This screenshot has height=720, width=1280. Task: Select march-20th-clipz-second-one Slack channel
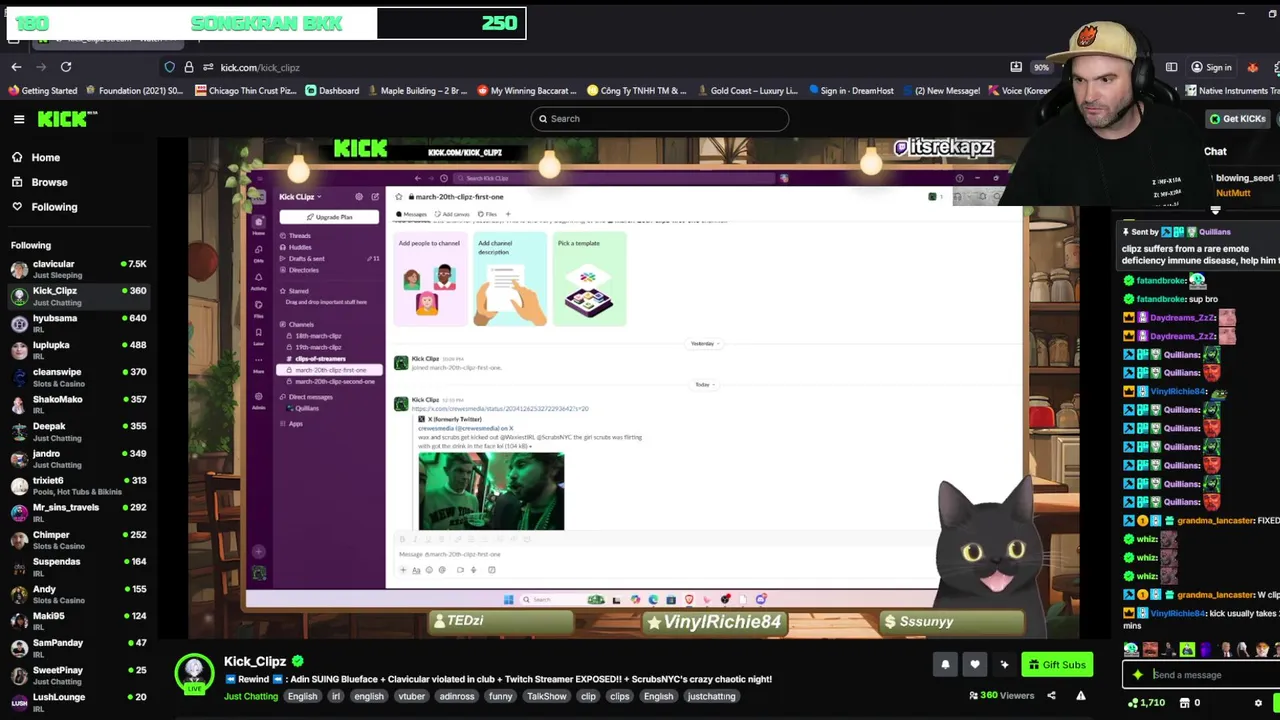pos(334,382)
